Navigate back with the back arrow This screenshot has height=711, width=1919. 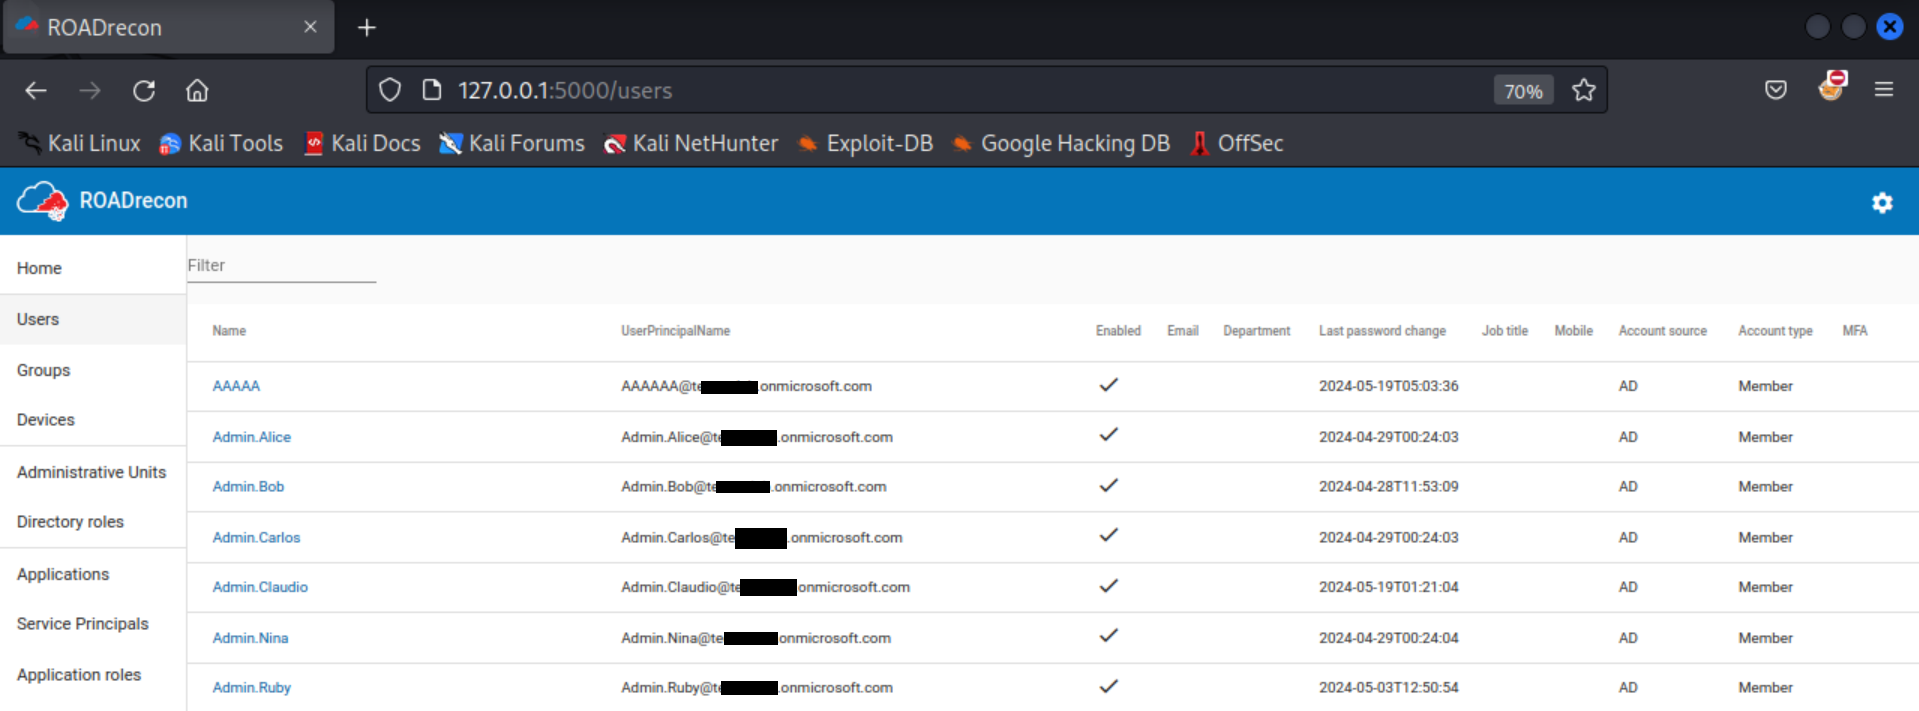point(36,91)
